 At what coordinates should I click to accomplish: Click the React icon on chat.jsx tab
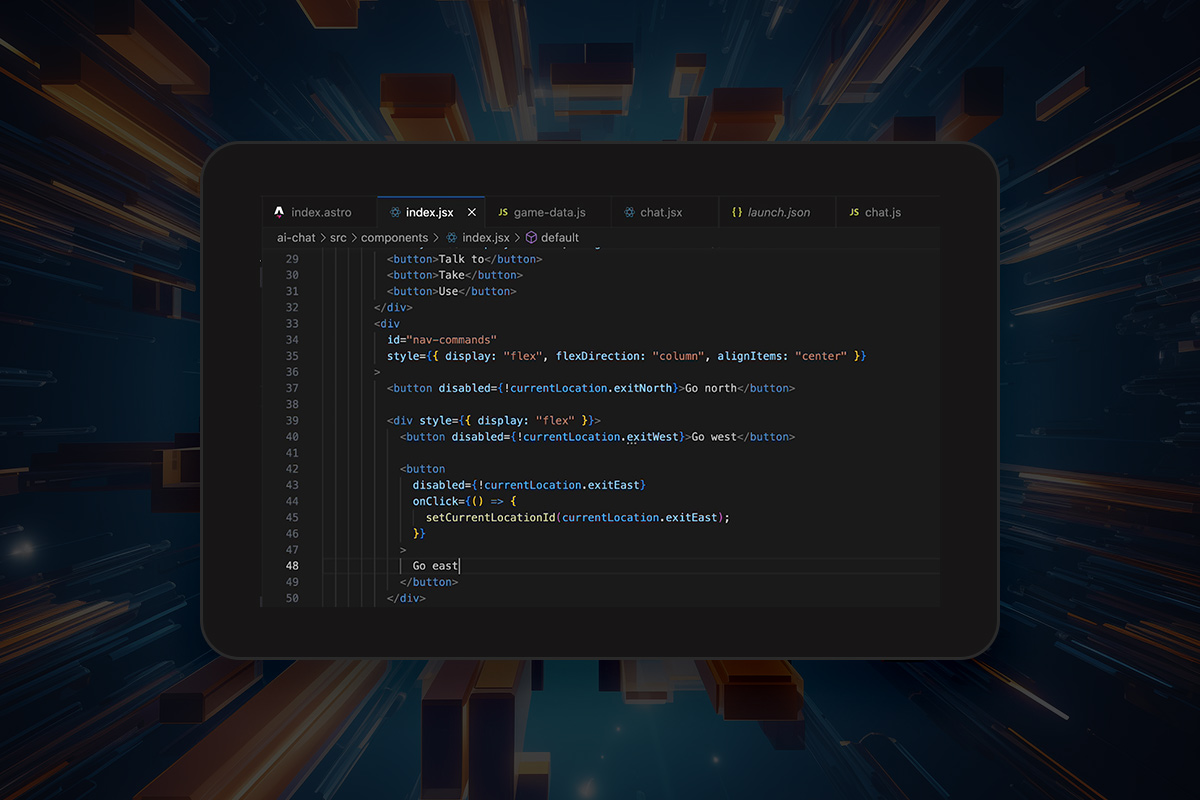pyautogui.click(x=629, y=213)
